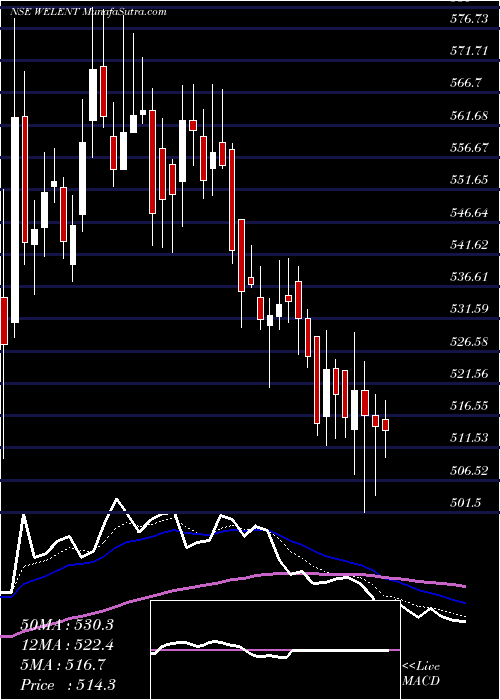The height and width of the screenshot is (700, 500).
Task: Select the 511.53 price axis label
Action: (469, 438)
